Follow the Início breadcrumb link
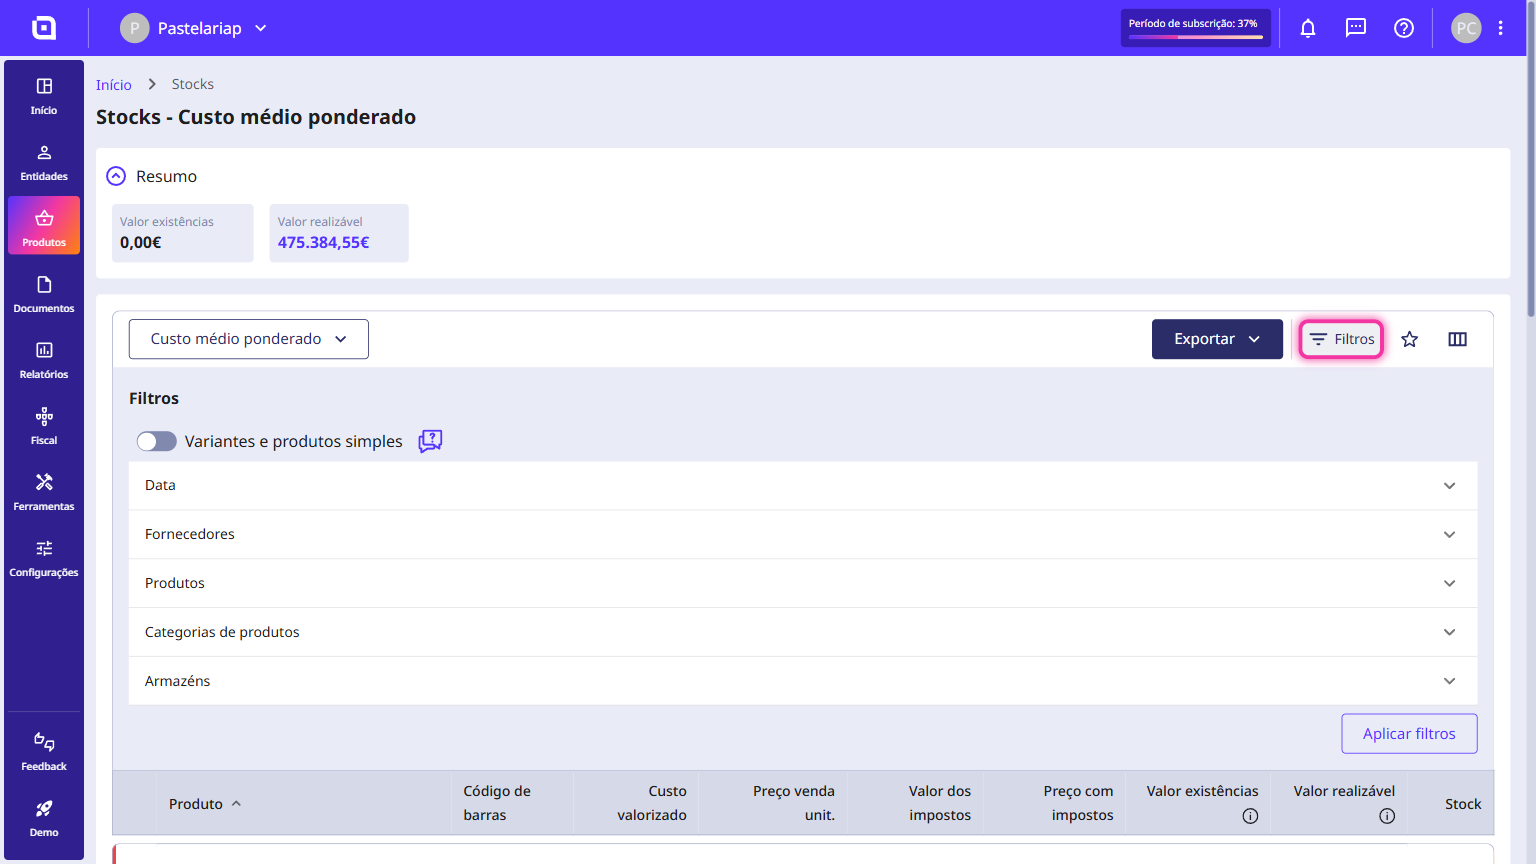This screenshot has height=864, width=1536. [114, 85]
